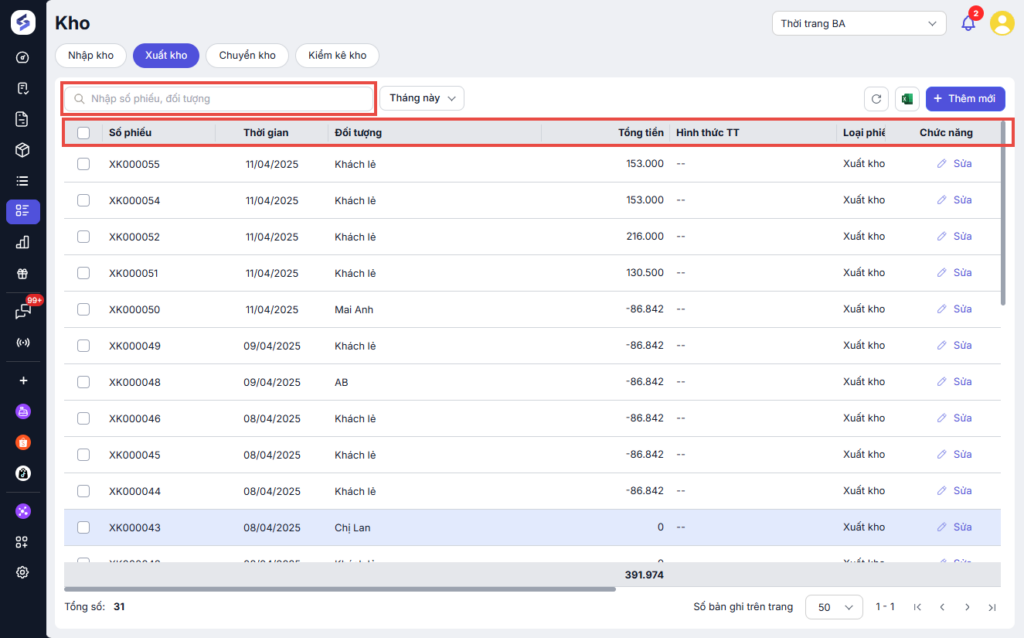Click the search field for số phiếu

coord(218,98)
